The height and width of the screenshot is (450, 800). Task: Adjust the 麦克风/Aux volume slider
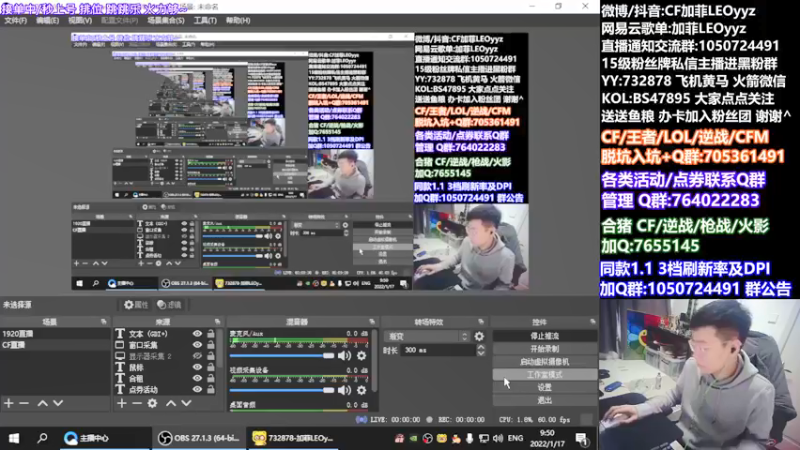pyautogui.click(x=282, y=356)
